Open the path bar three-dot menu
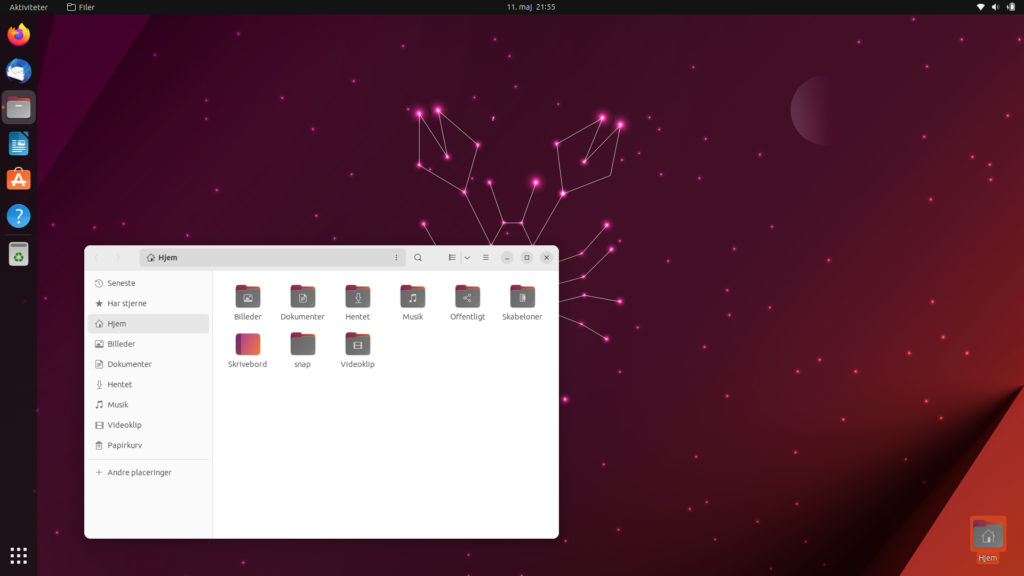Viewport: 1024px width, 576px height. [396, 257]
